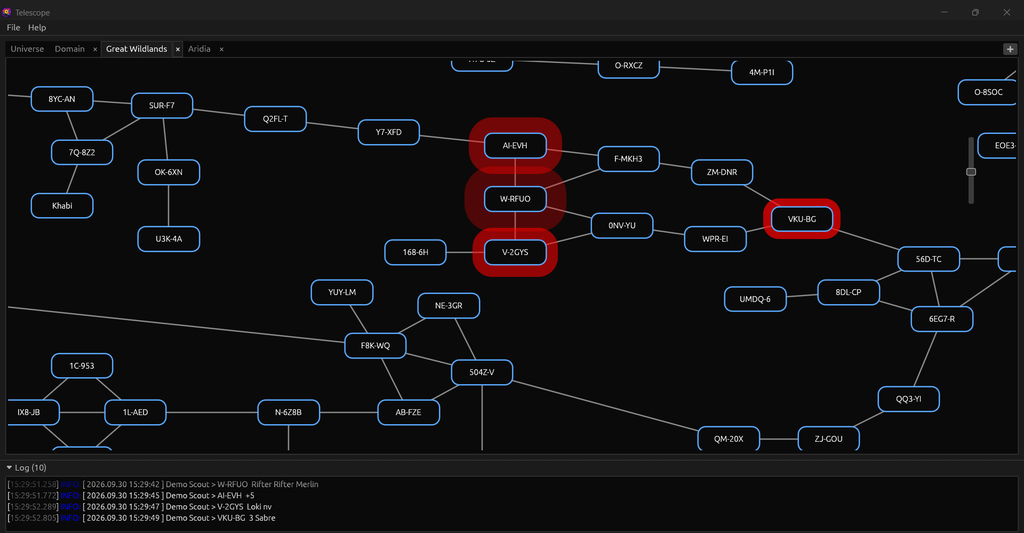Click the QQ3-YI system node
This screenshot has width=1024, height=533.
click(908, 399)
